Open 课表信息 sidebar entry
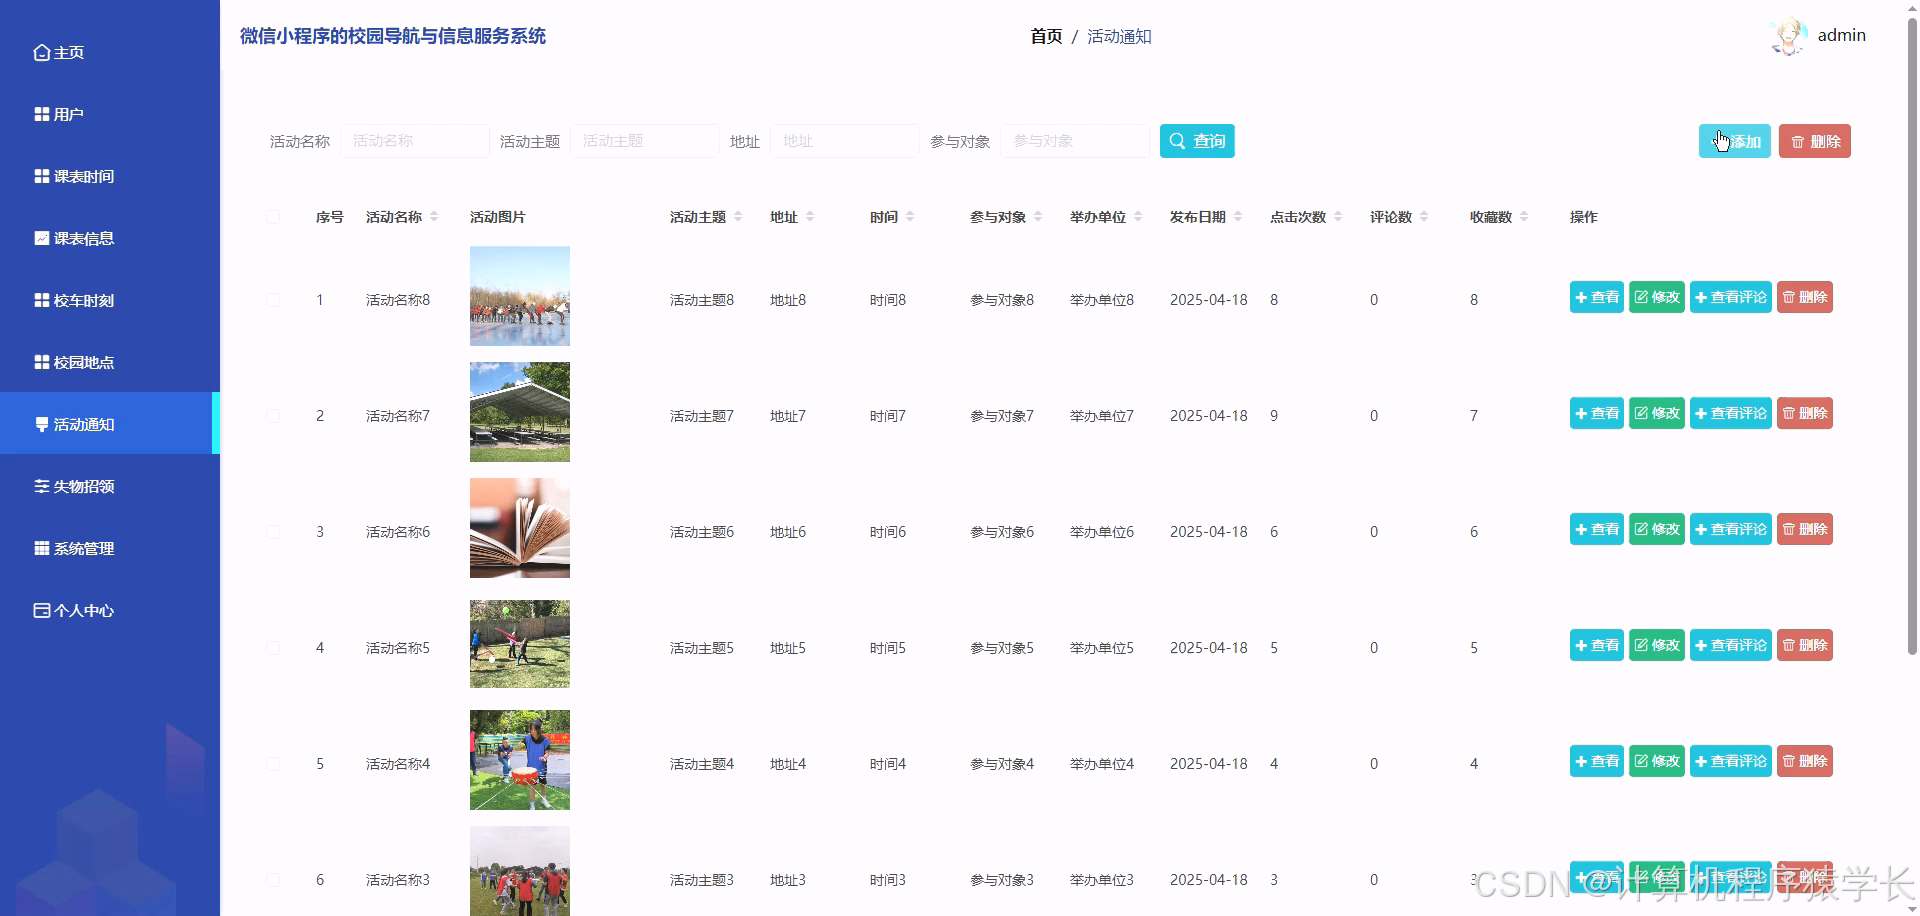This screenshot has width=1920, height=916. tap(110, 238)
